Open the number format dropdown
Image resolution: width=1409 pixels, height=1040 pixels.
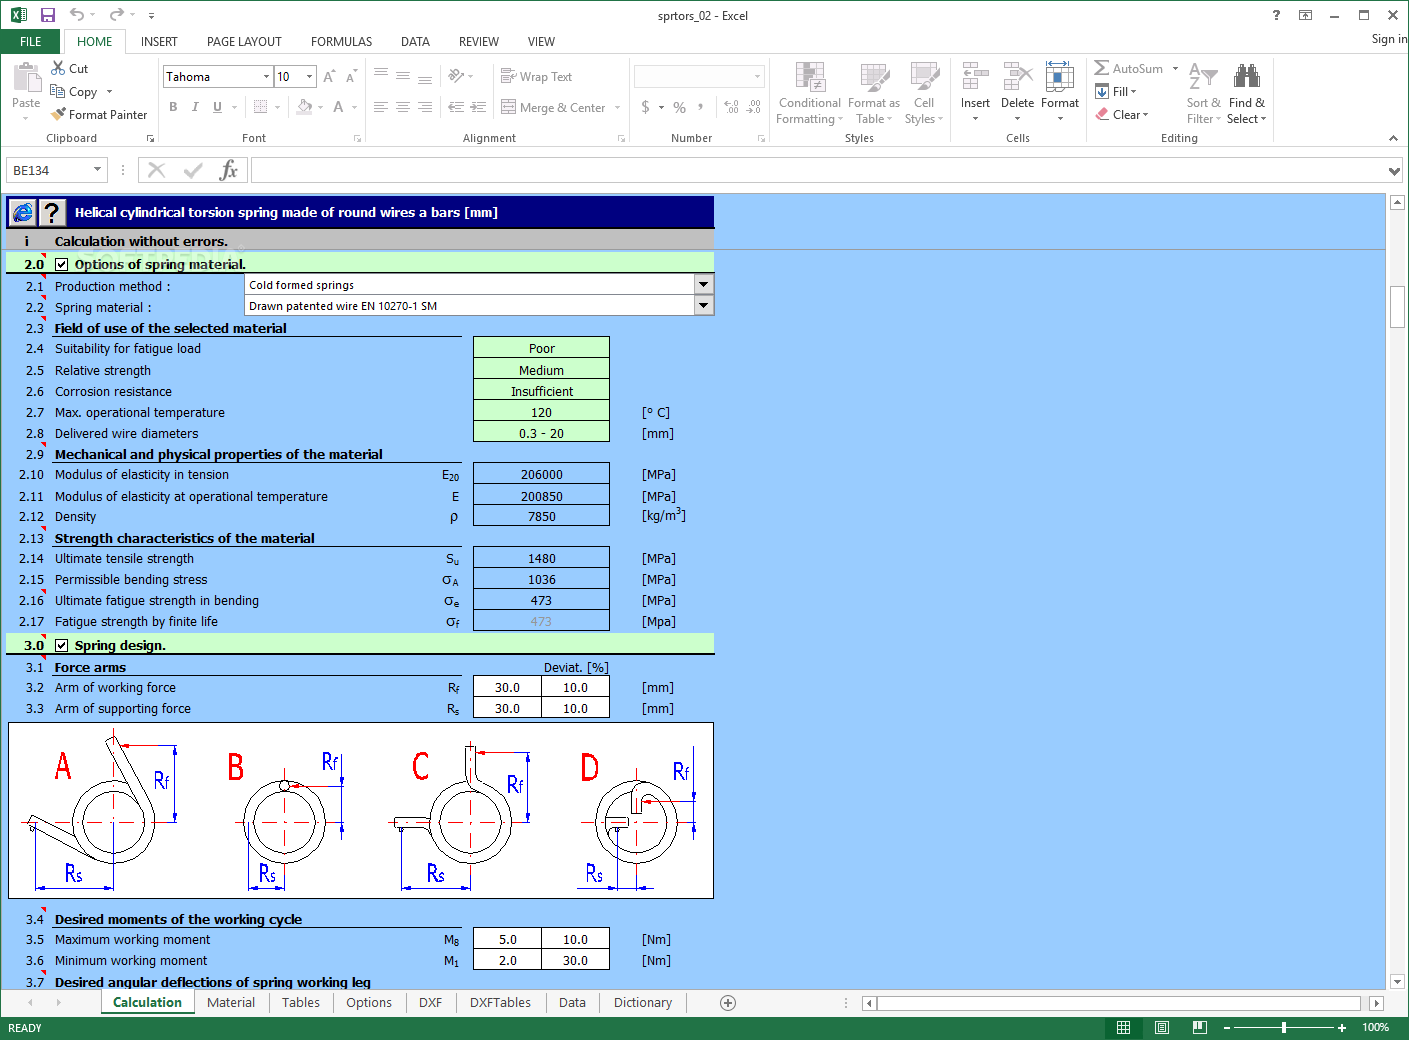pos(757,76)
